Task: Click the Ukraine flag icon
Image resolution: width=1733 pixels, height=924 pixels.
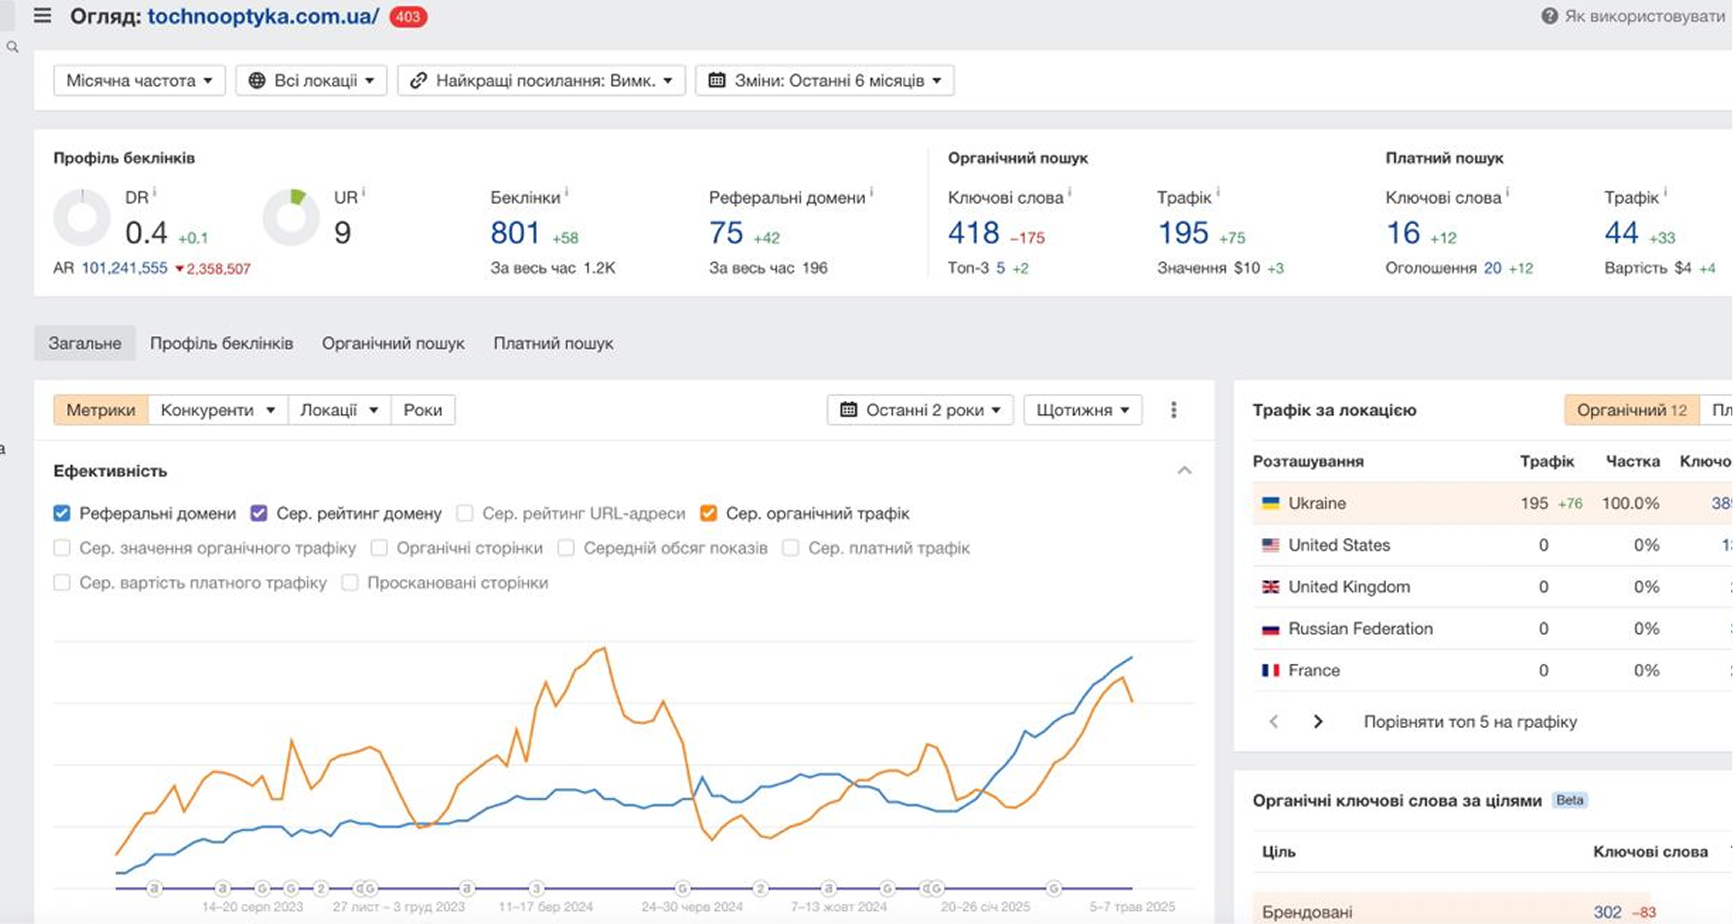Action: tap(1271, 503)
